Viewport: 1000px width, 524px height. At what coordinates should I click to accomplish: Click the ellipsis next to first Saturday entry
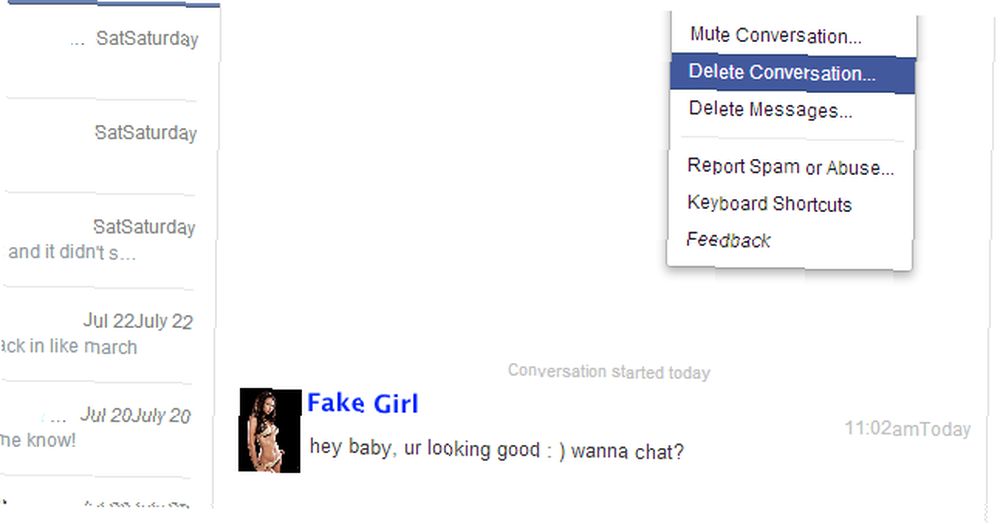point(77,42)
